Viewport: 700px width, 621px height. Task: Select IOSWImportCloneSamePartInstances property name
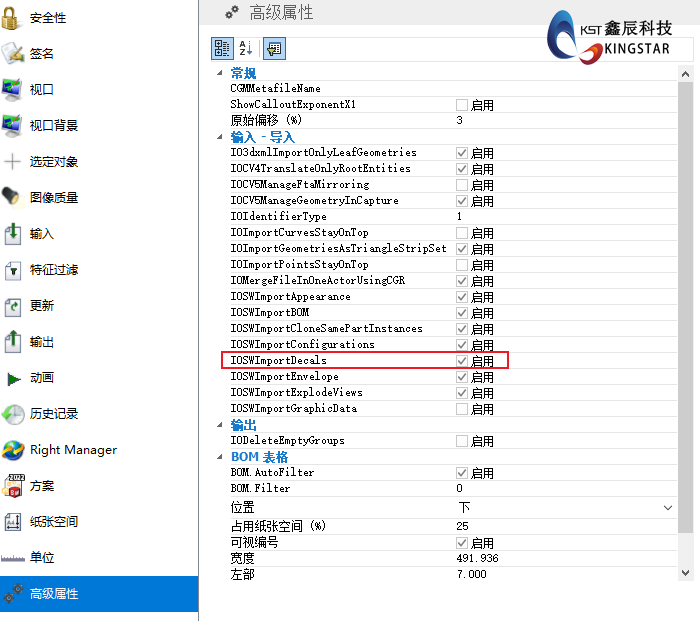pos(326,329)
